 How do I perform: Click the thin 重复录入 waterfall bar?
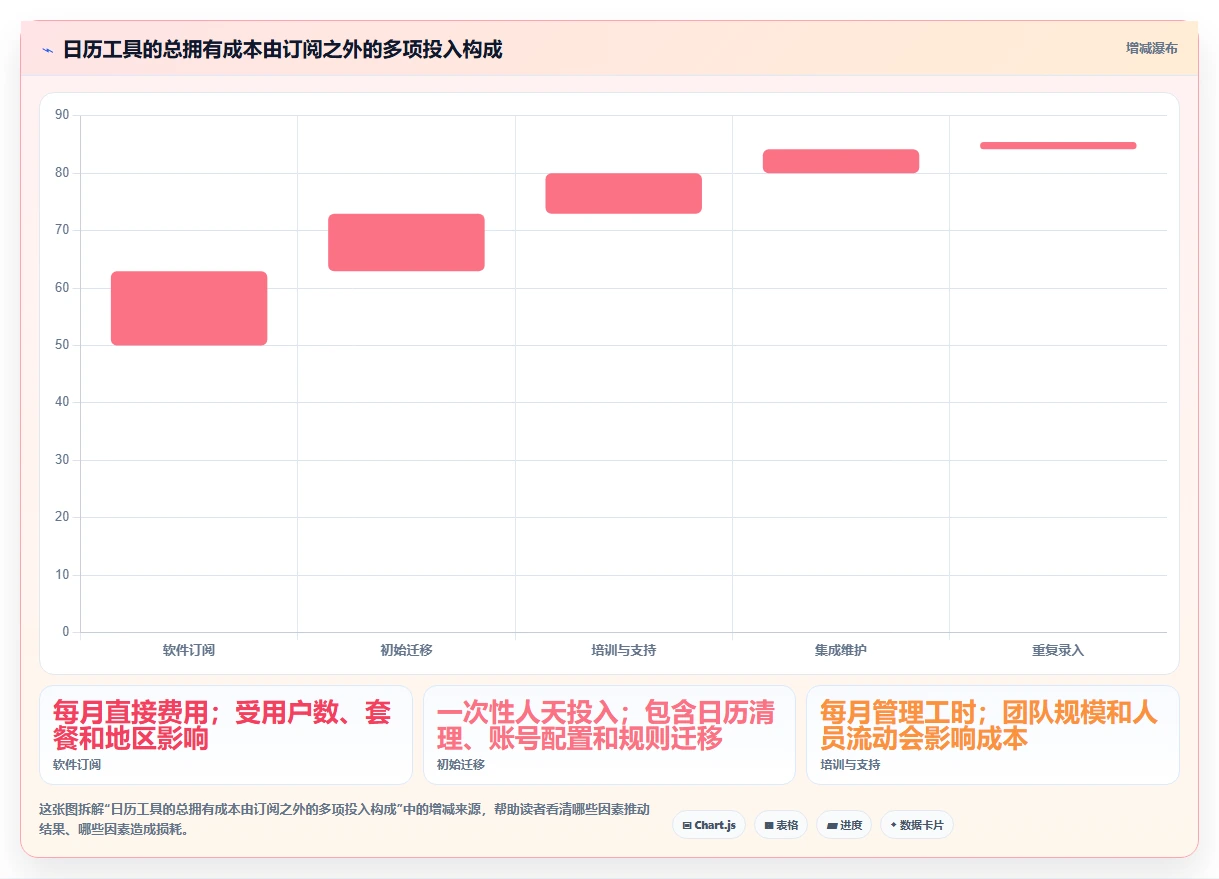[x=1058, y=146]
